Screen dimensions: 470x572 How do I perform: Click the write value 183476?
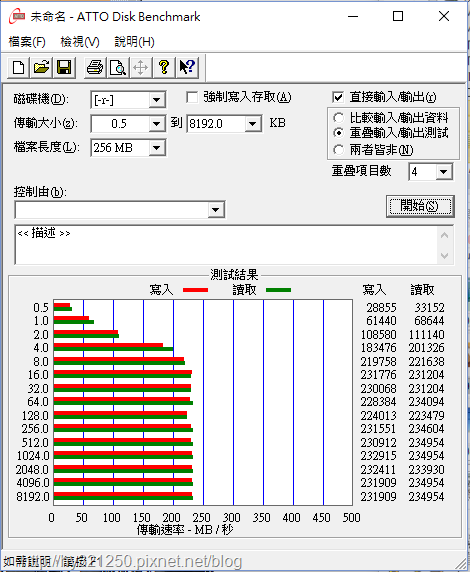tap(378, 348)
